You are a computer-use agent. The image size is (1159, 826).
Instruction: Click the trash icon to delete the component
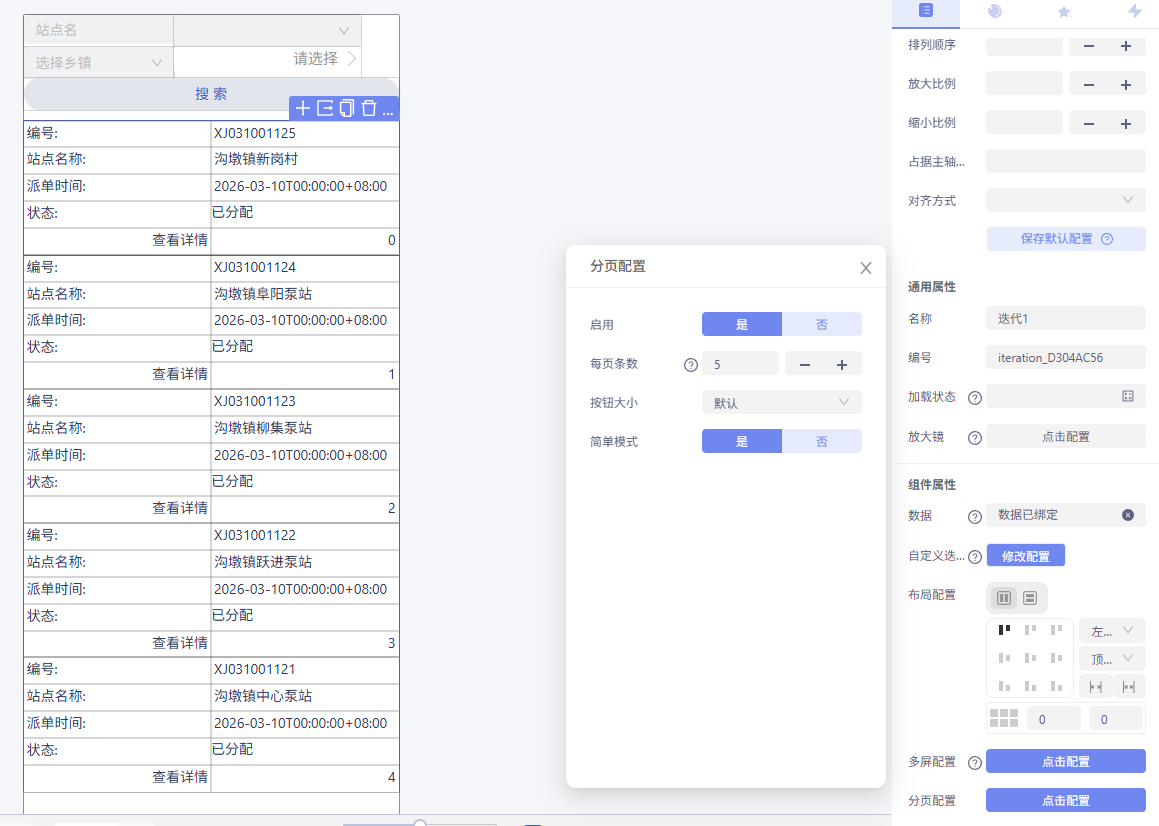pyautogui.click(x=369, y=108)
